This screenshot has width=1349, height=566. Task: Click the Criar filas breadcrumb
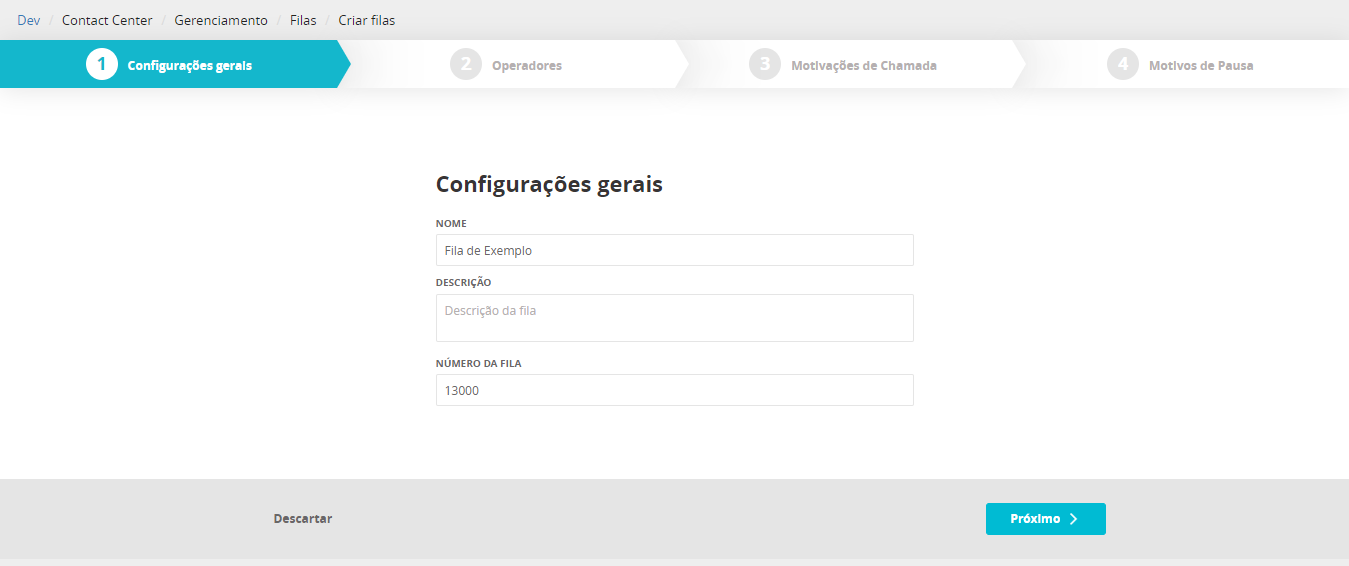(366, 20)
